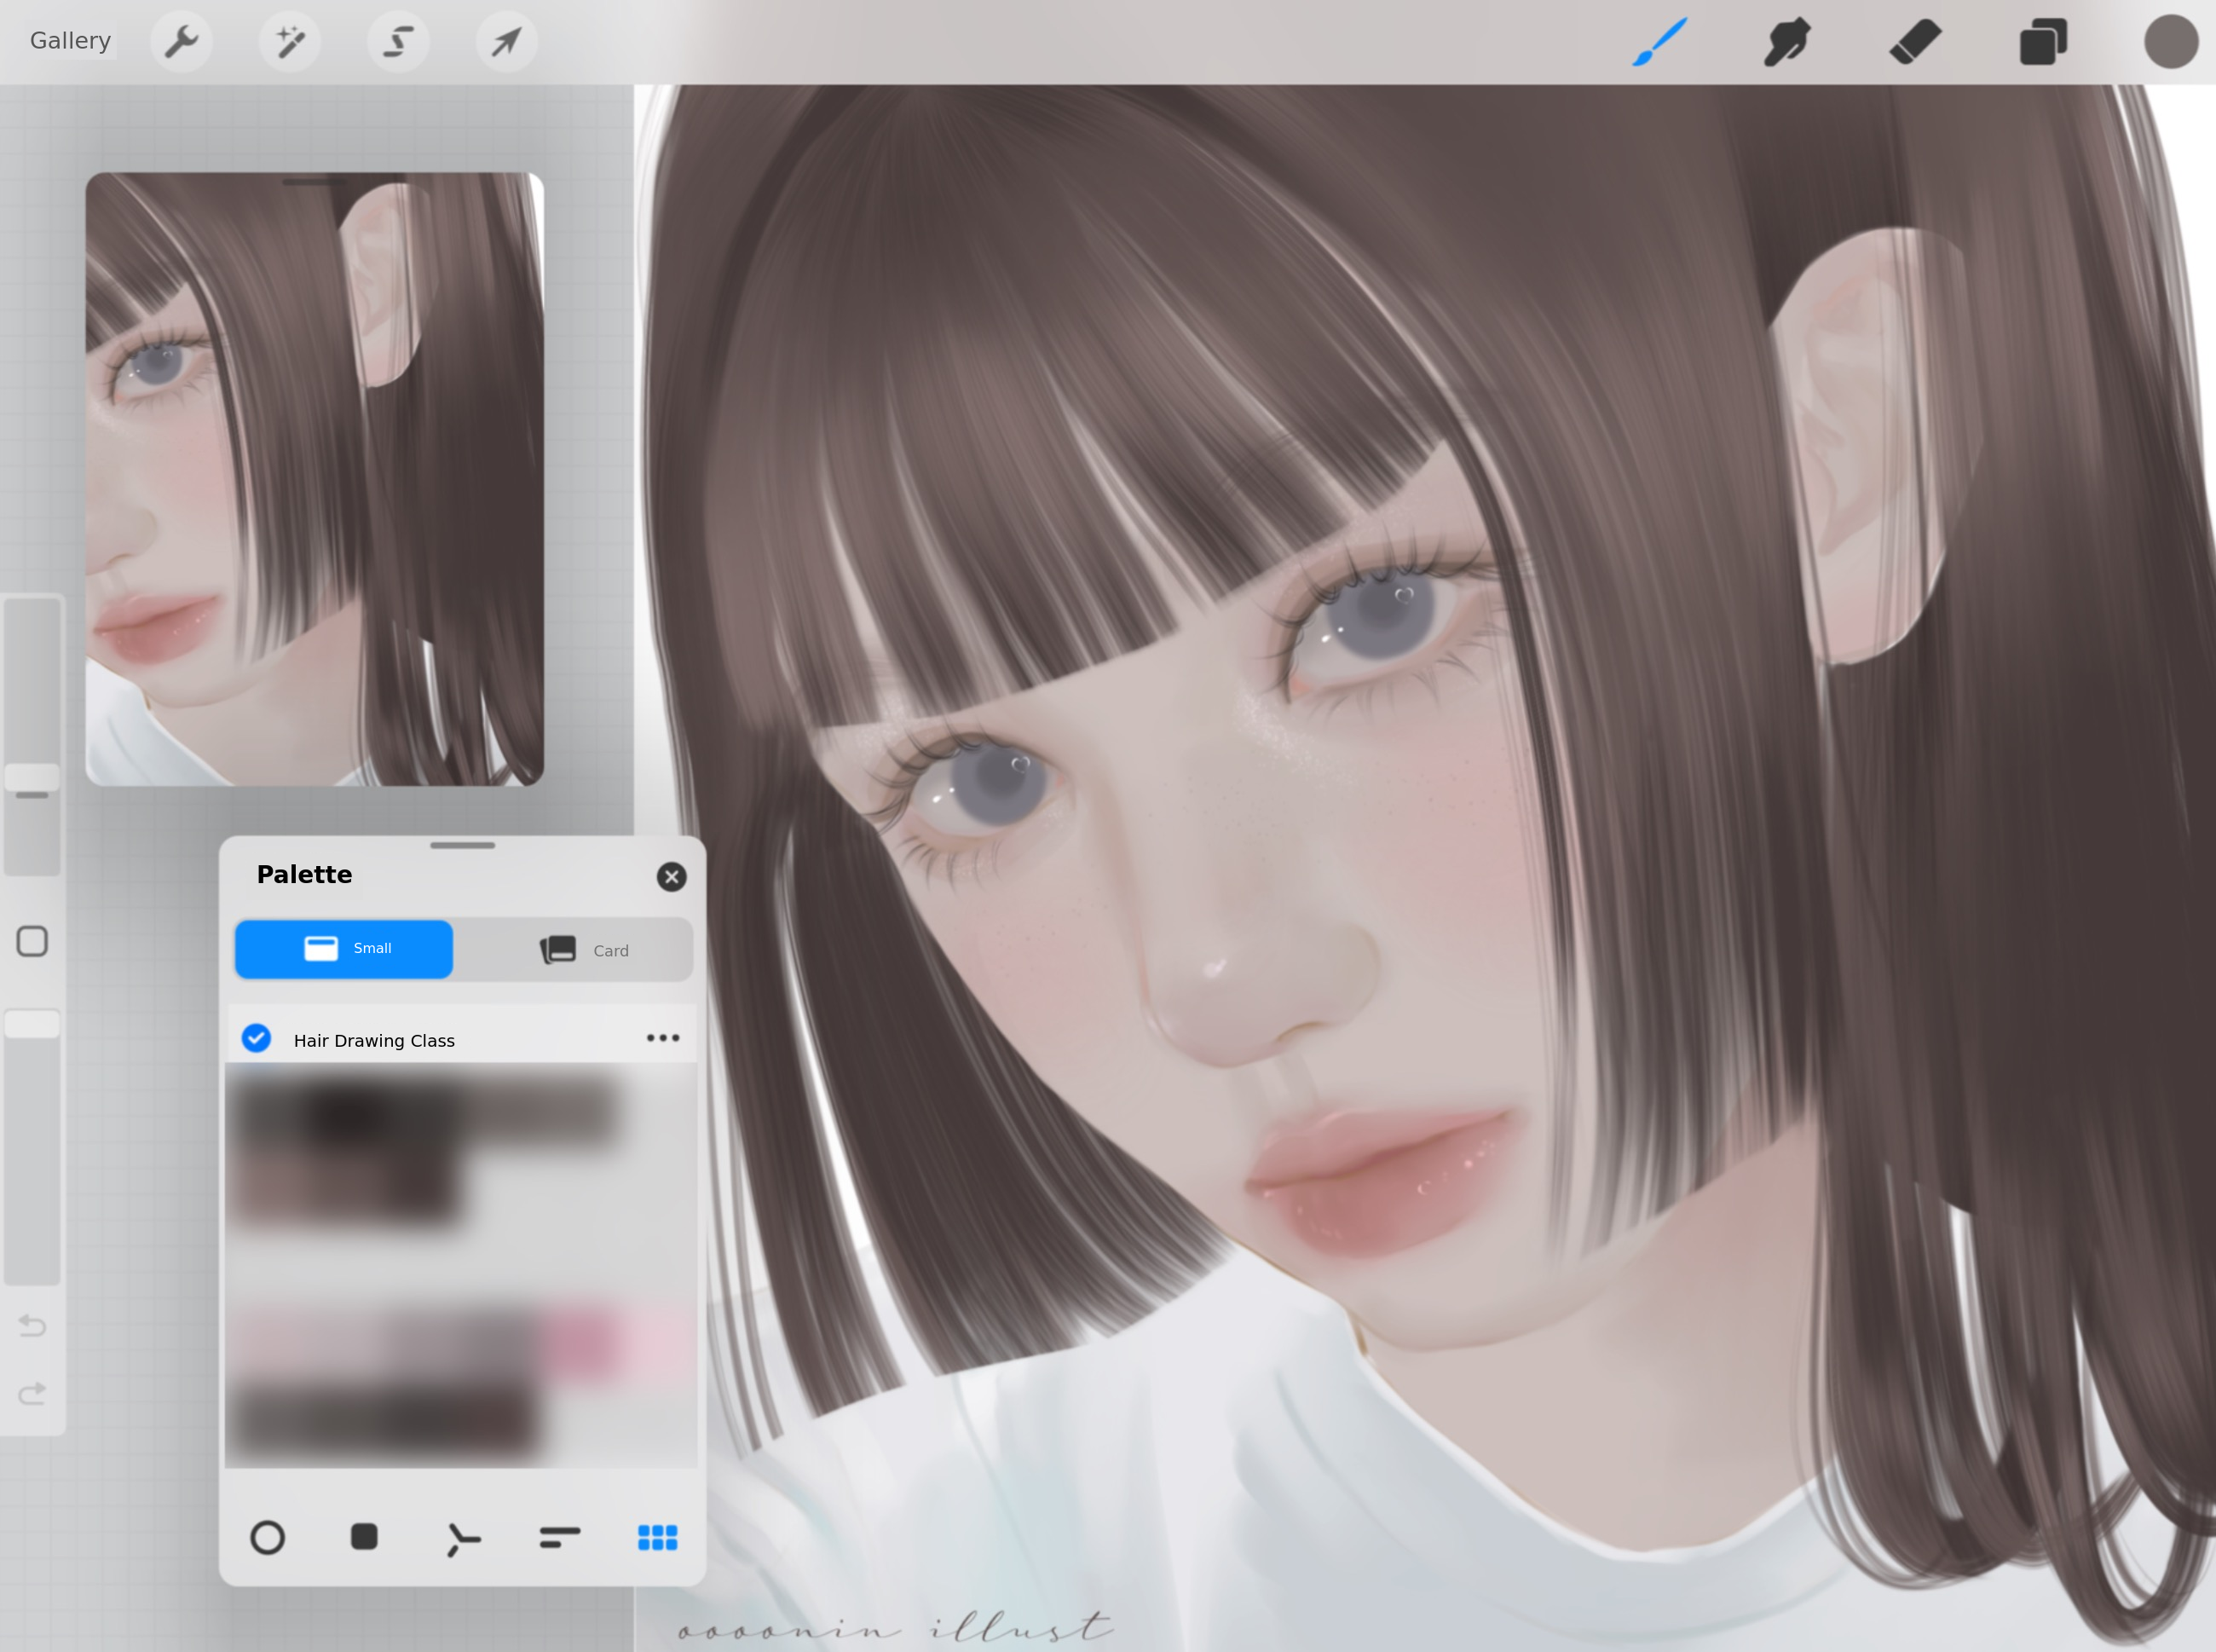The height and width of the screenshot is (1652, 2216).
Task: Open the Harmony color tab
Action: click(462, 1538)
